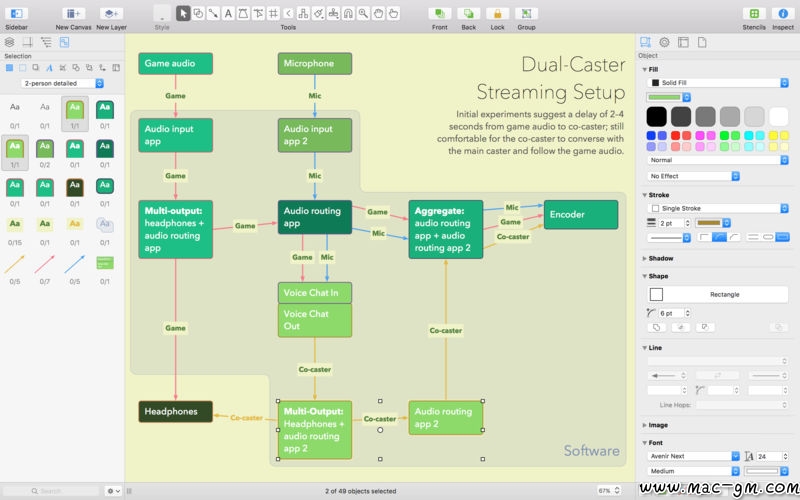Viewport: 800px width, 500px height.
Task: Select the Point editor tool
Action: coord(258,14)
